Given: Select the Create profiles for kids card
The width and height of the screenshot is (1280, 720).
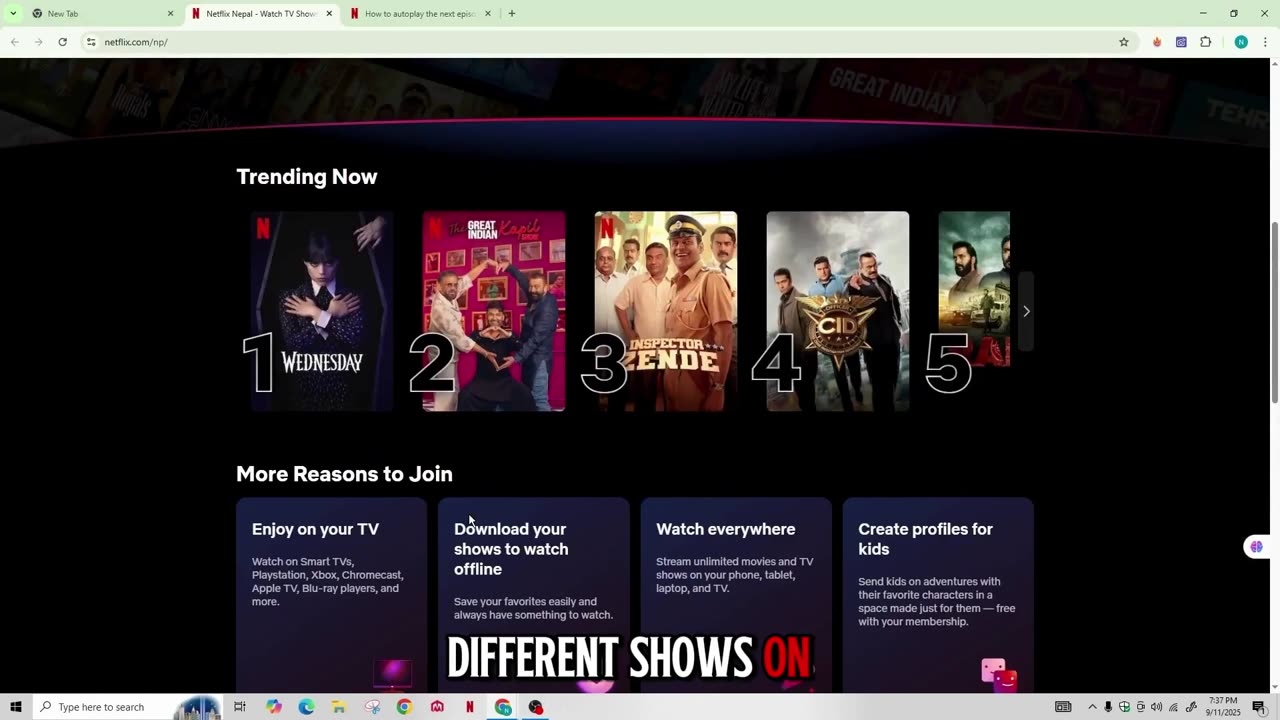Looking at the screenshot, I should [x=938, y=595].
